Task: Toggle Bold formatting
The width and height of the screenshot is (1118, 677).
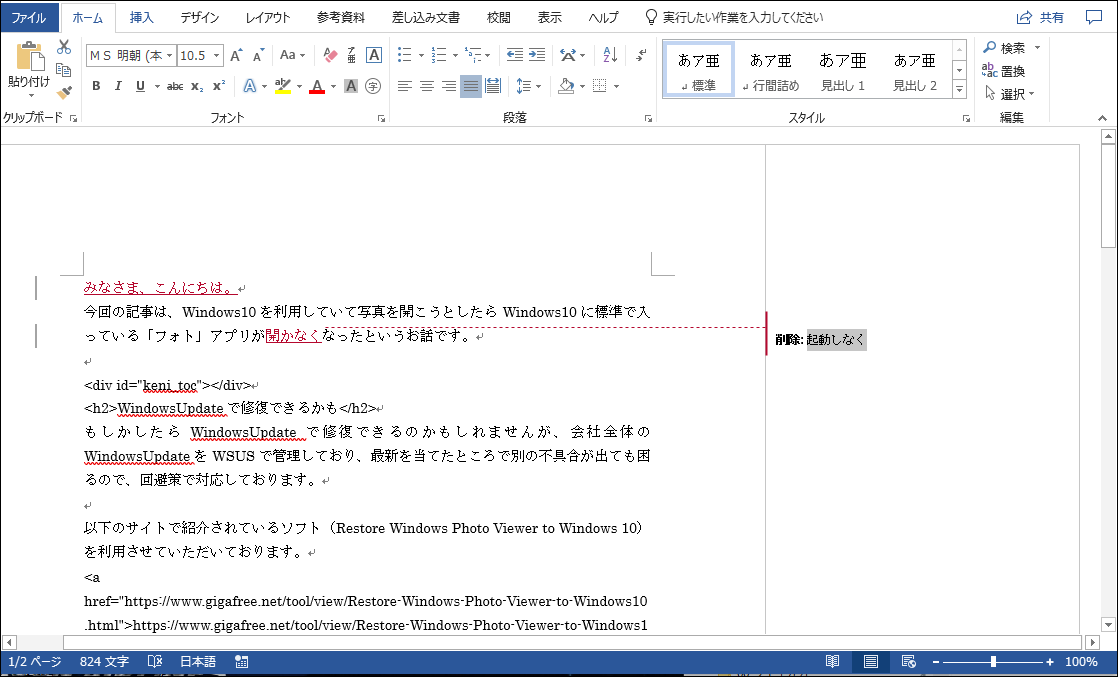Action: (x=96, y=86)
